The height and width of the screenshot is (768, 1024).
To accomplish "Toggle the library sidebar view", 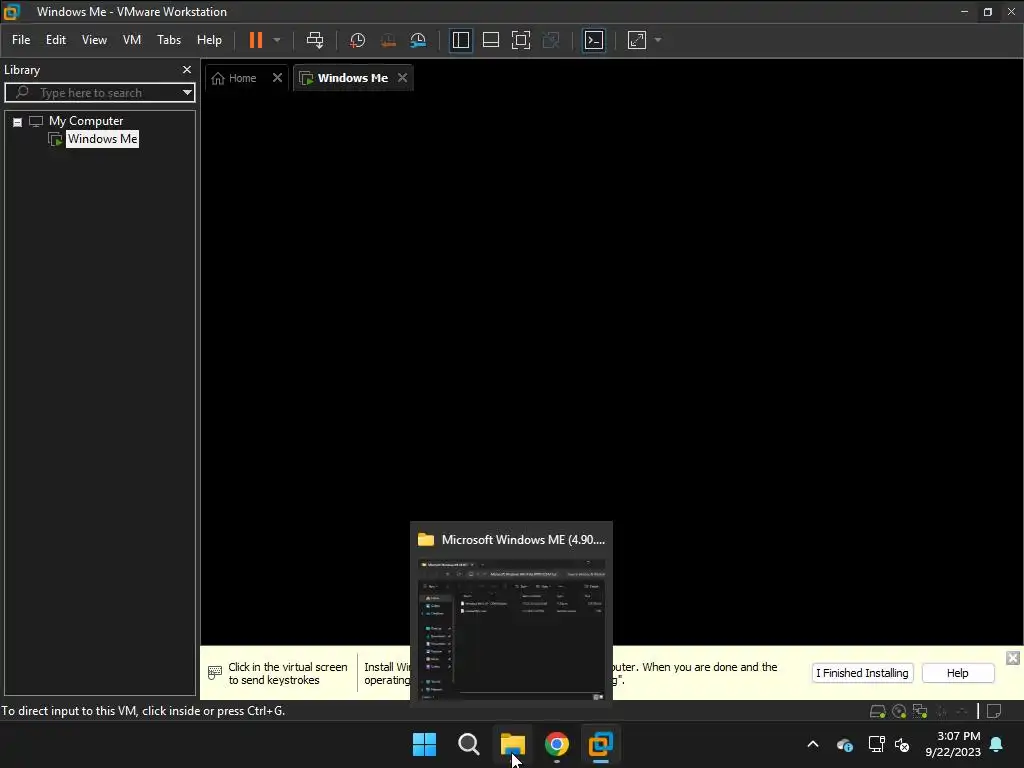I will coord(460,40).
